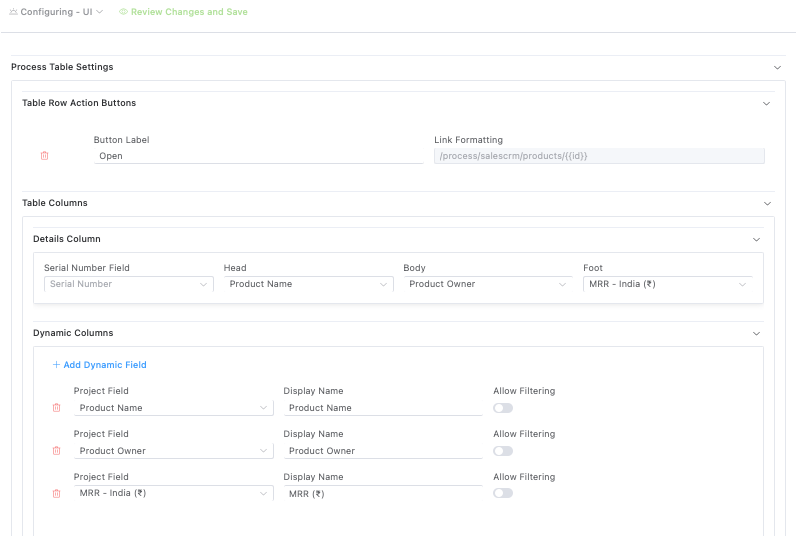Open the Body dropdown showing Product Owner

click(488, 284)
